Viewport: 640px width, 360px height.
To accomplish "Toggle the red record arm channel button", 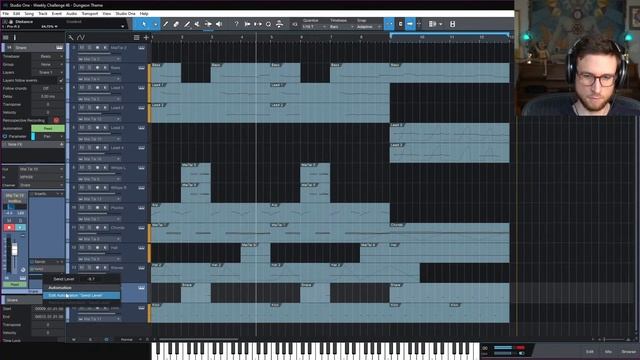I will click(9, 227).
